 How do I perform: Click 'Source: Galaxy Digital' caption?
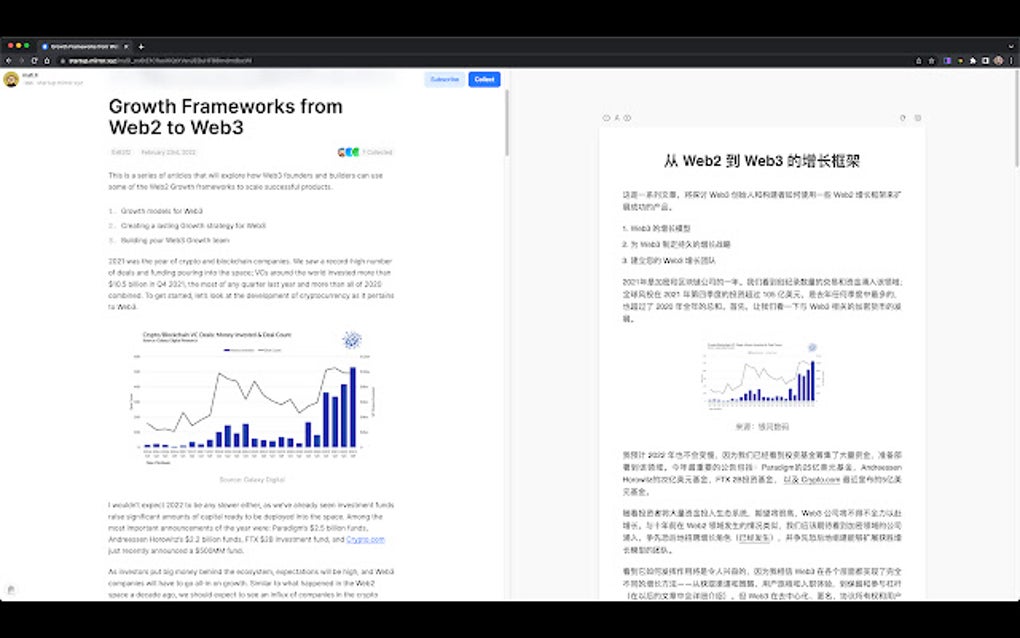(x=252, y=479)
